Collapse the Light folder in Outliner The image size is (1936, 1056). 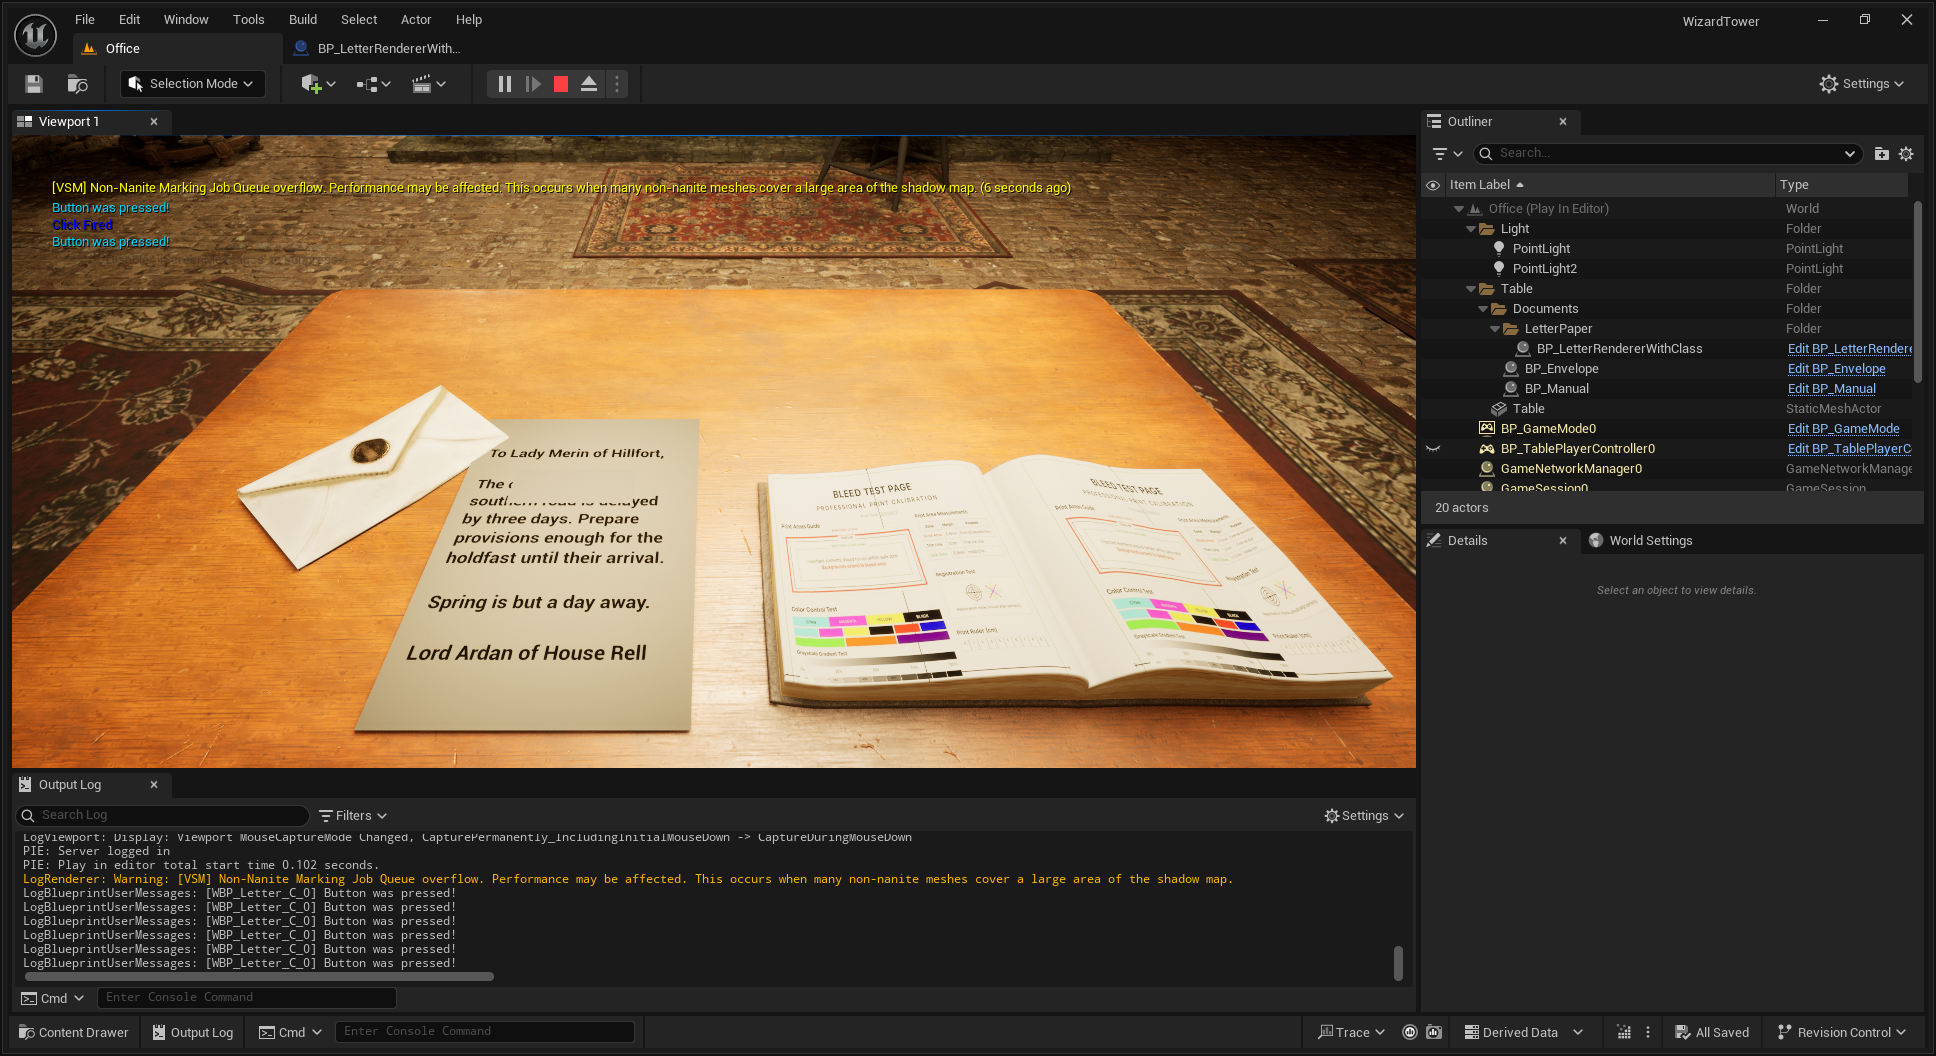pos(1470,229)
